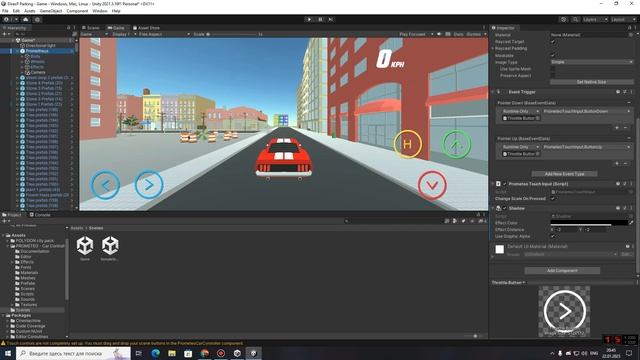Open the ButtonUp function dropdown
640x360 pixels.
[x=587, y=147]
